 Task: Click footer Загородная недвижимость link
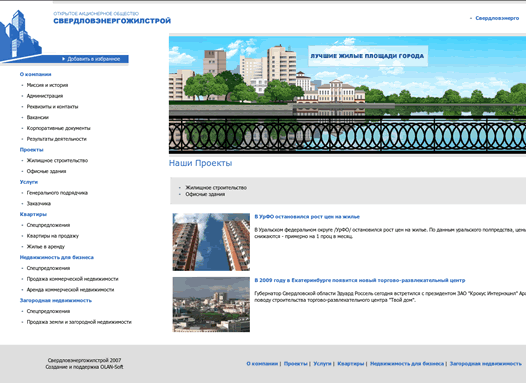point(485,364)
